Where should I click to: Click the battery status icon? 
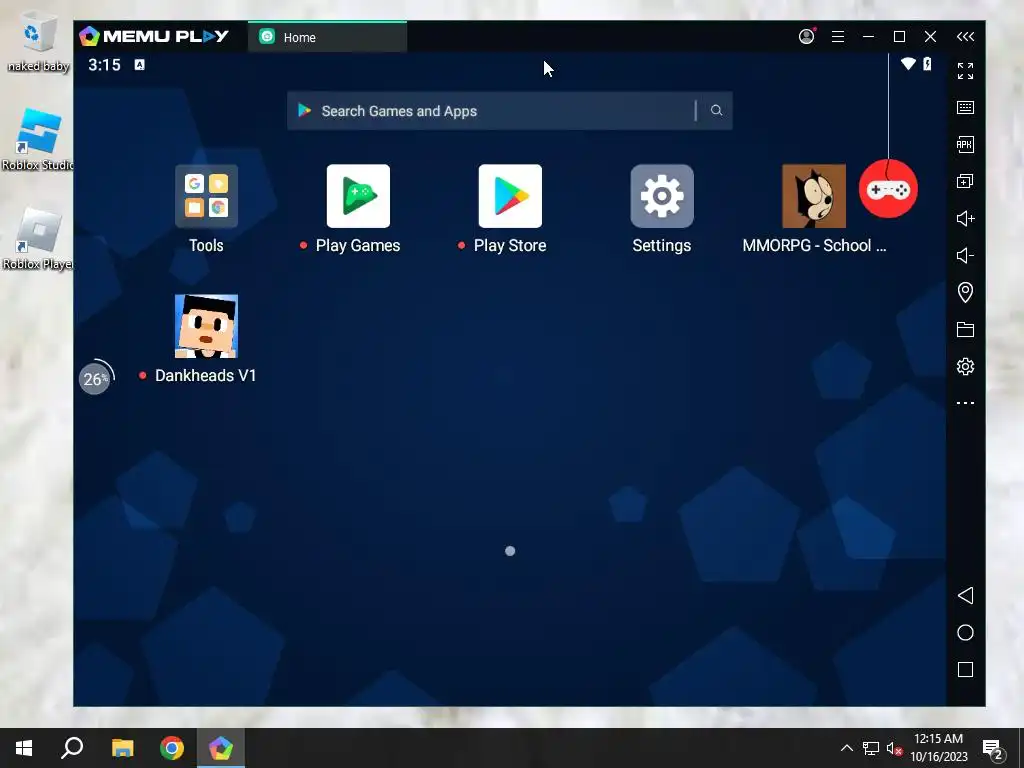(927, 64)
